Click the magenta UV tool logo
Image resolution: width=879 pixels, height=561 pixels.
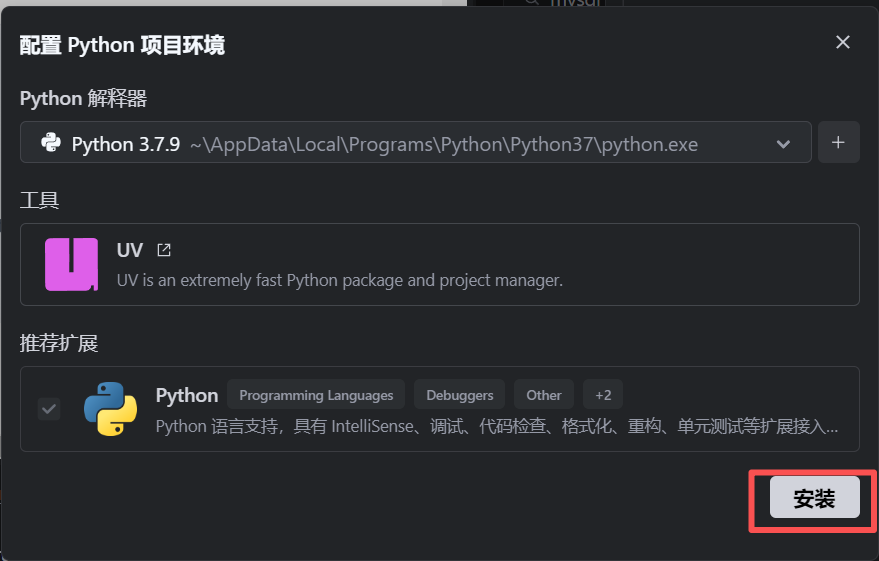pyautogui.click(x=72, y=265)
